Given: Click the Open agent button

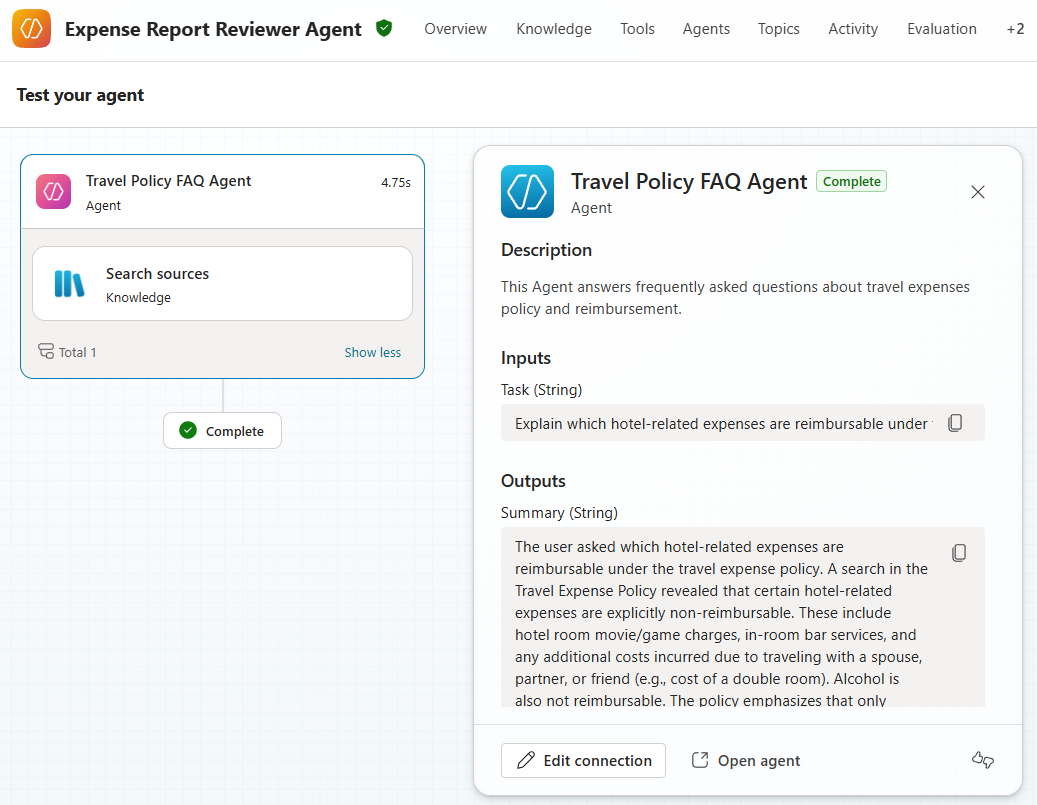Looking at the screenshot, I should point(745,760).
